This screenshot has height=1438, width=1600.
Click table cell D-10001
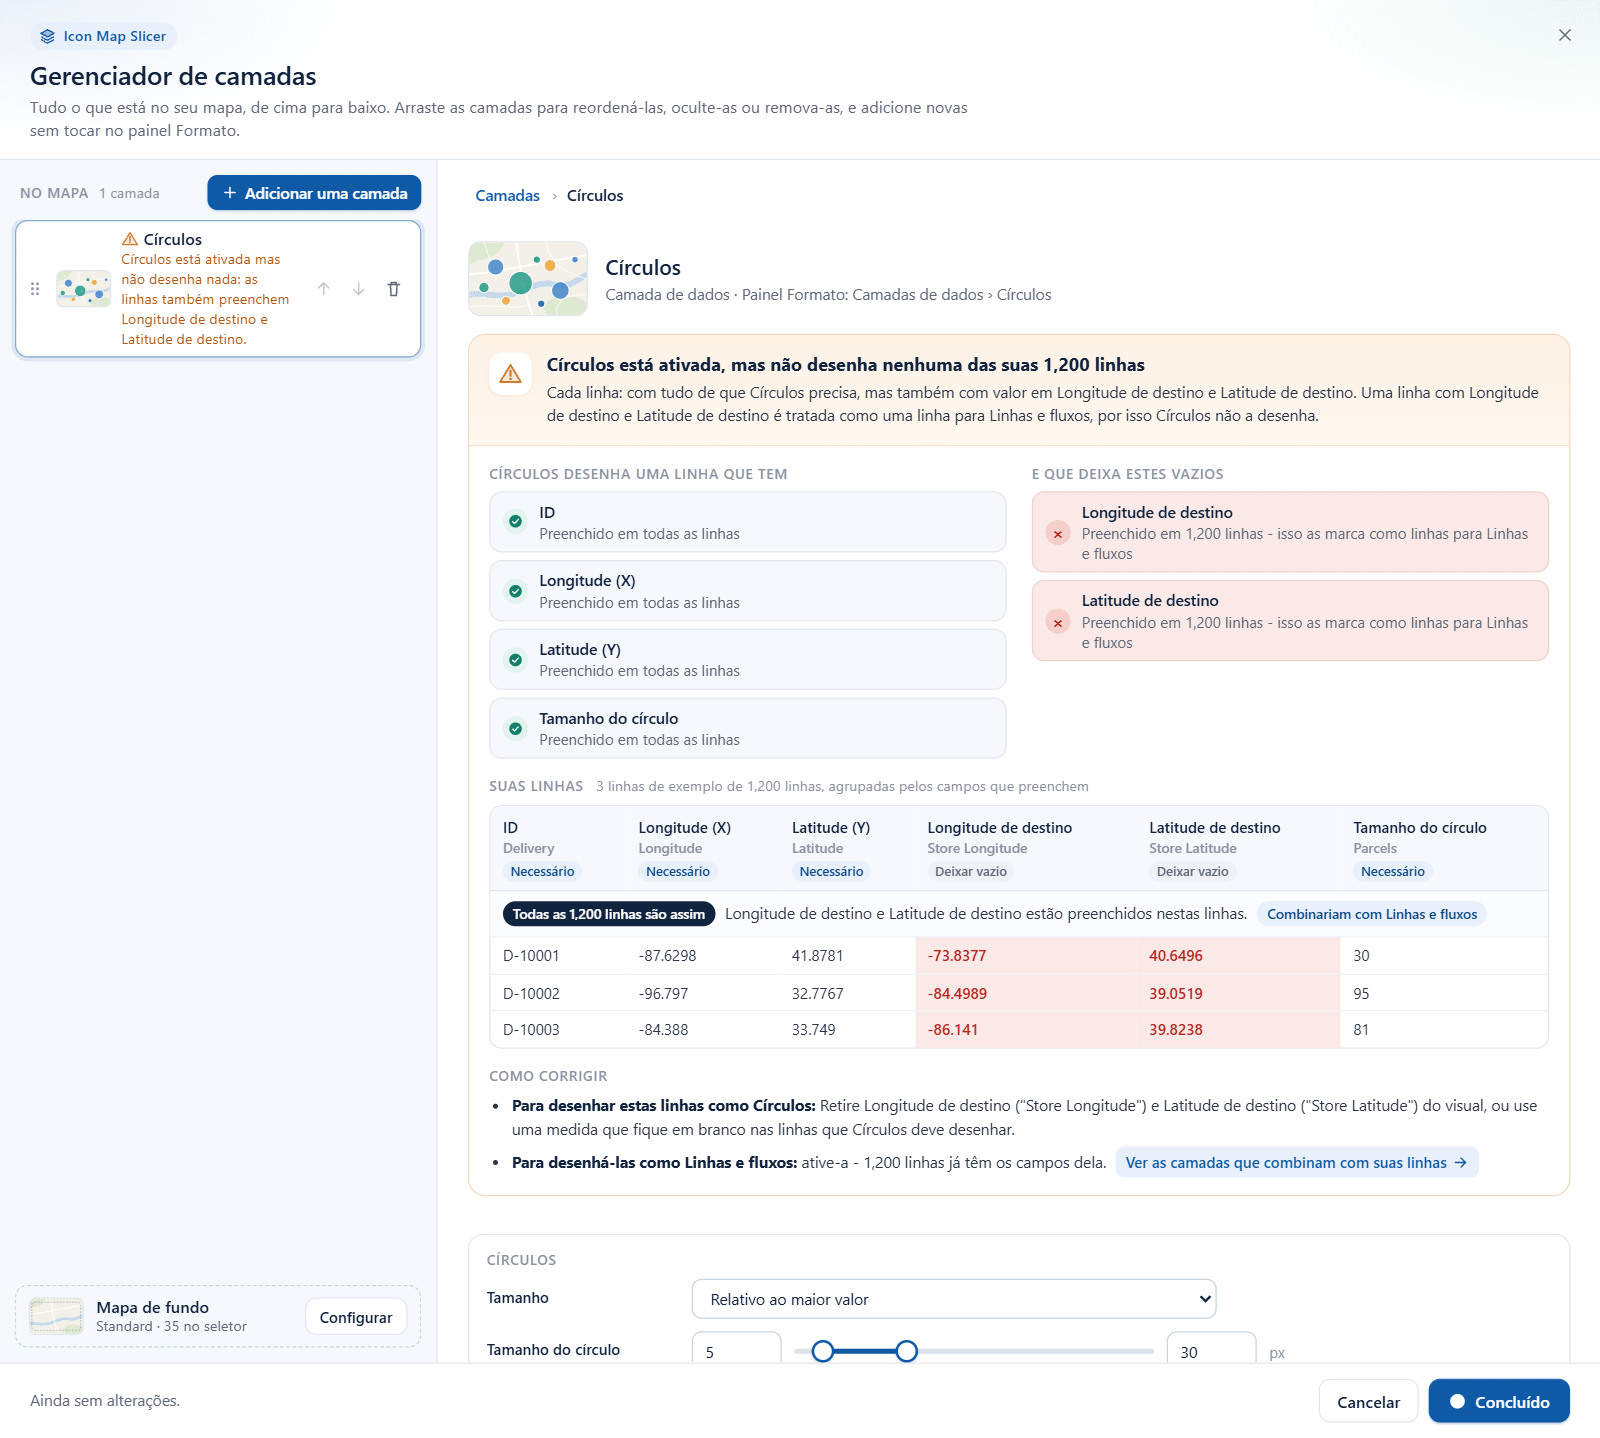pos(531,956)
